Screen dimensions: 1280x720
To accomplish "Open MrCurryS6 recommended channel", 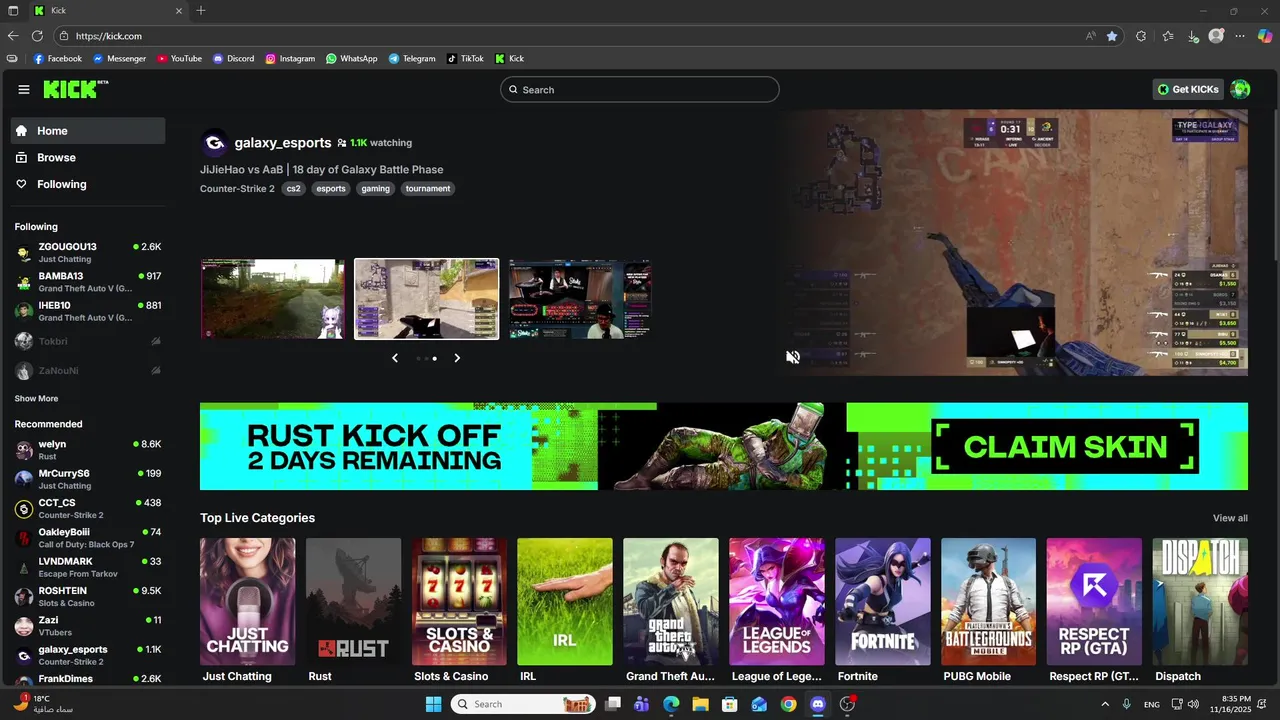I will [88, 479].
